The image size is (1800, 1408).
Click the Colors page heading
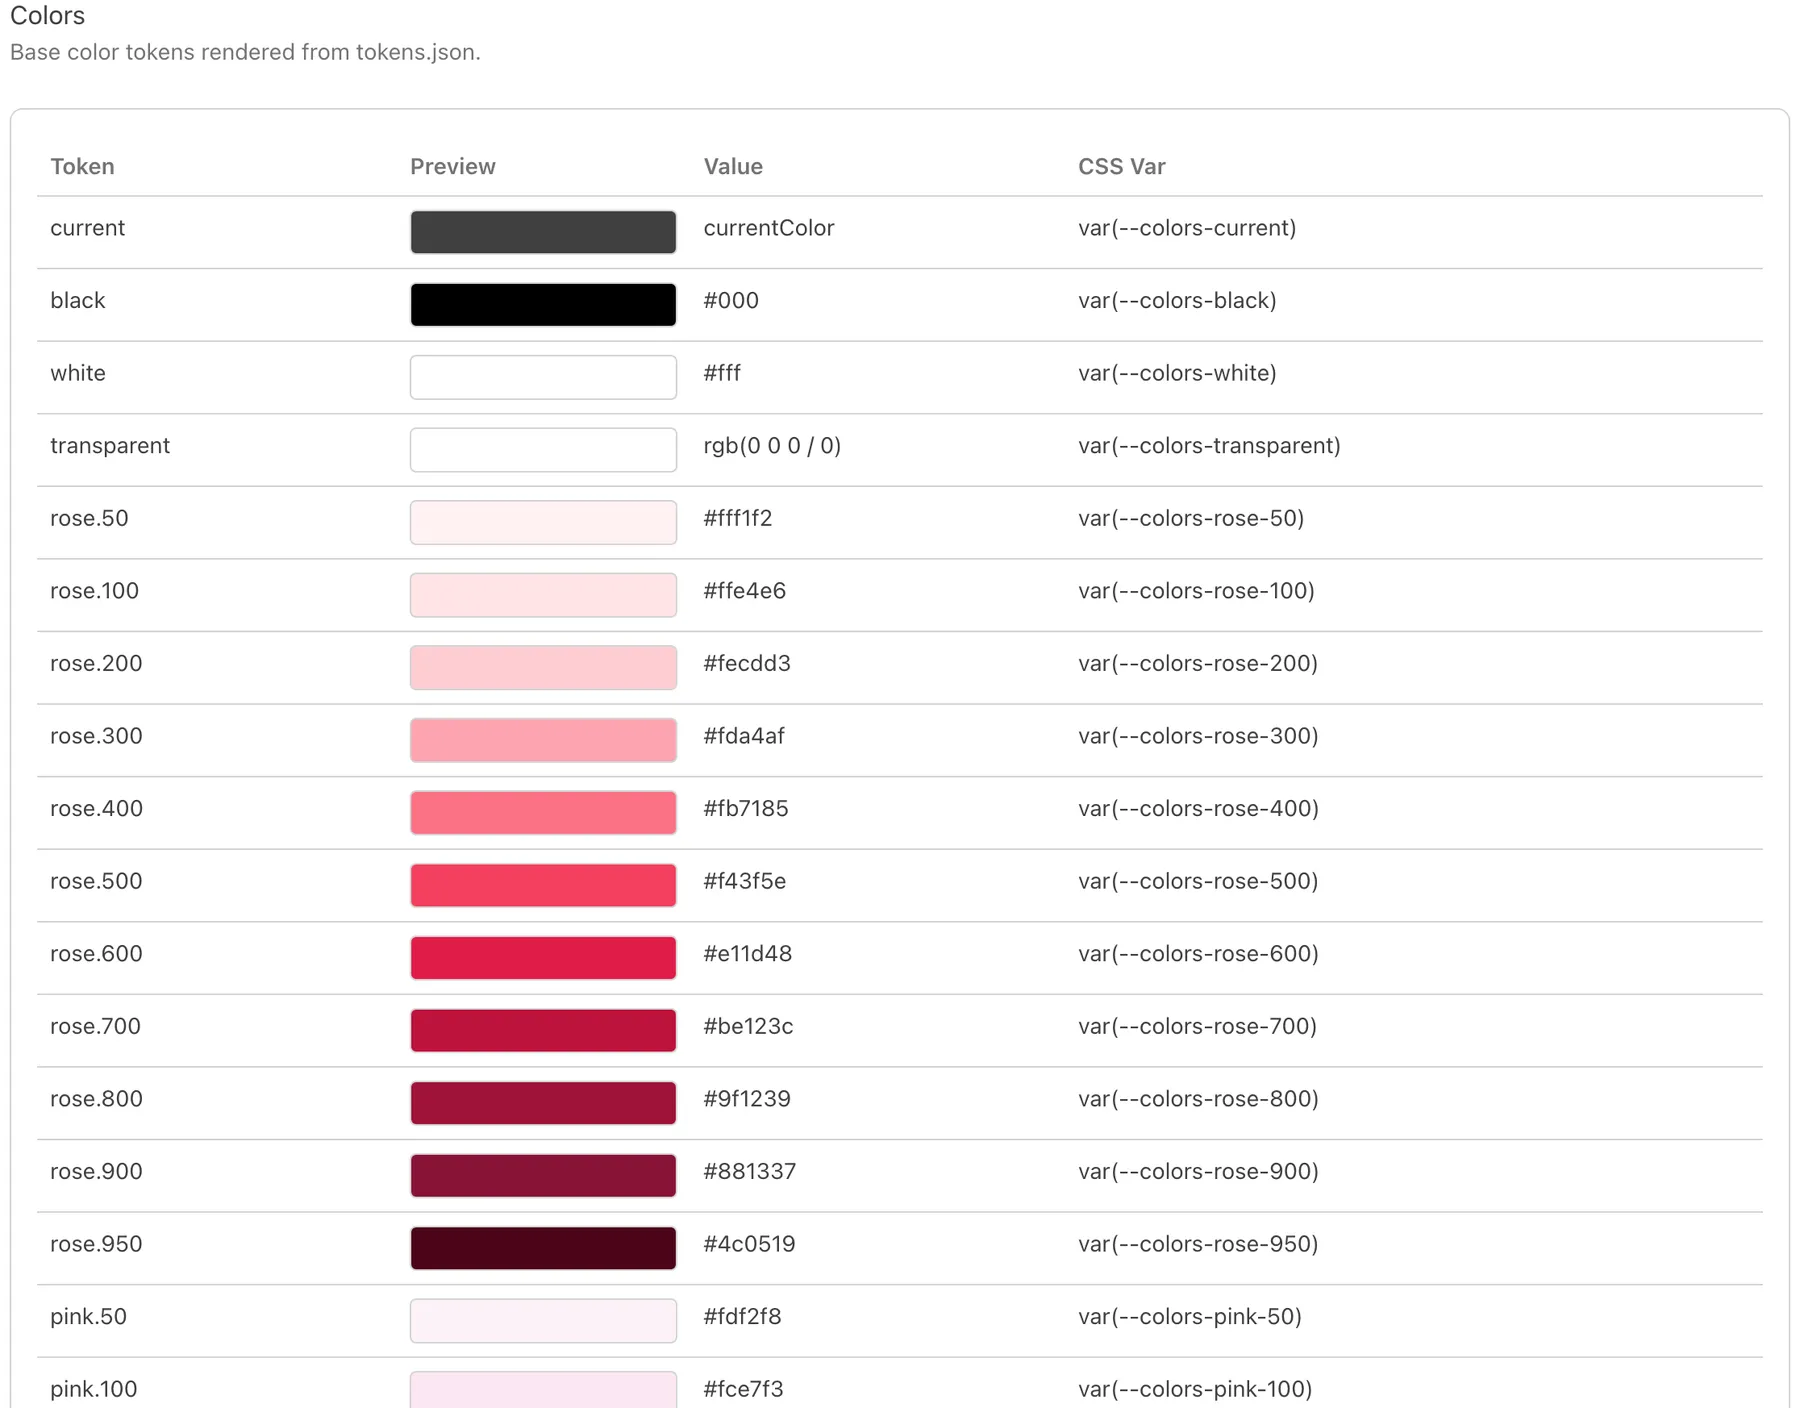point(47,16)
